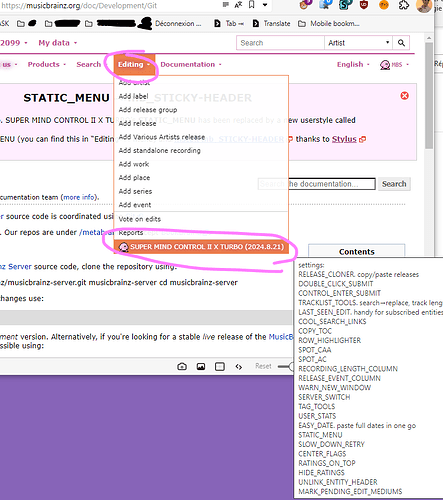
Task: Click the window square icon in bottom toolbar
Action: click(x=220, y=367)
